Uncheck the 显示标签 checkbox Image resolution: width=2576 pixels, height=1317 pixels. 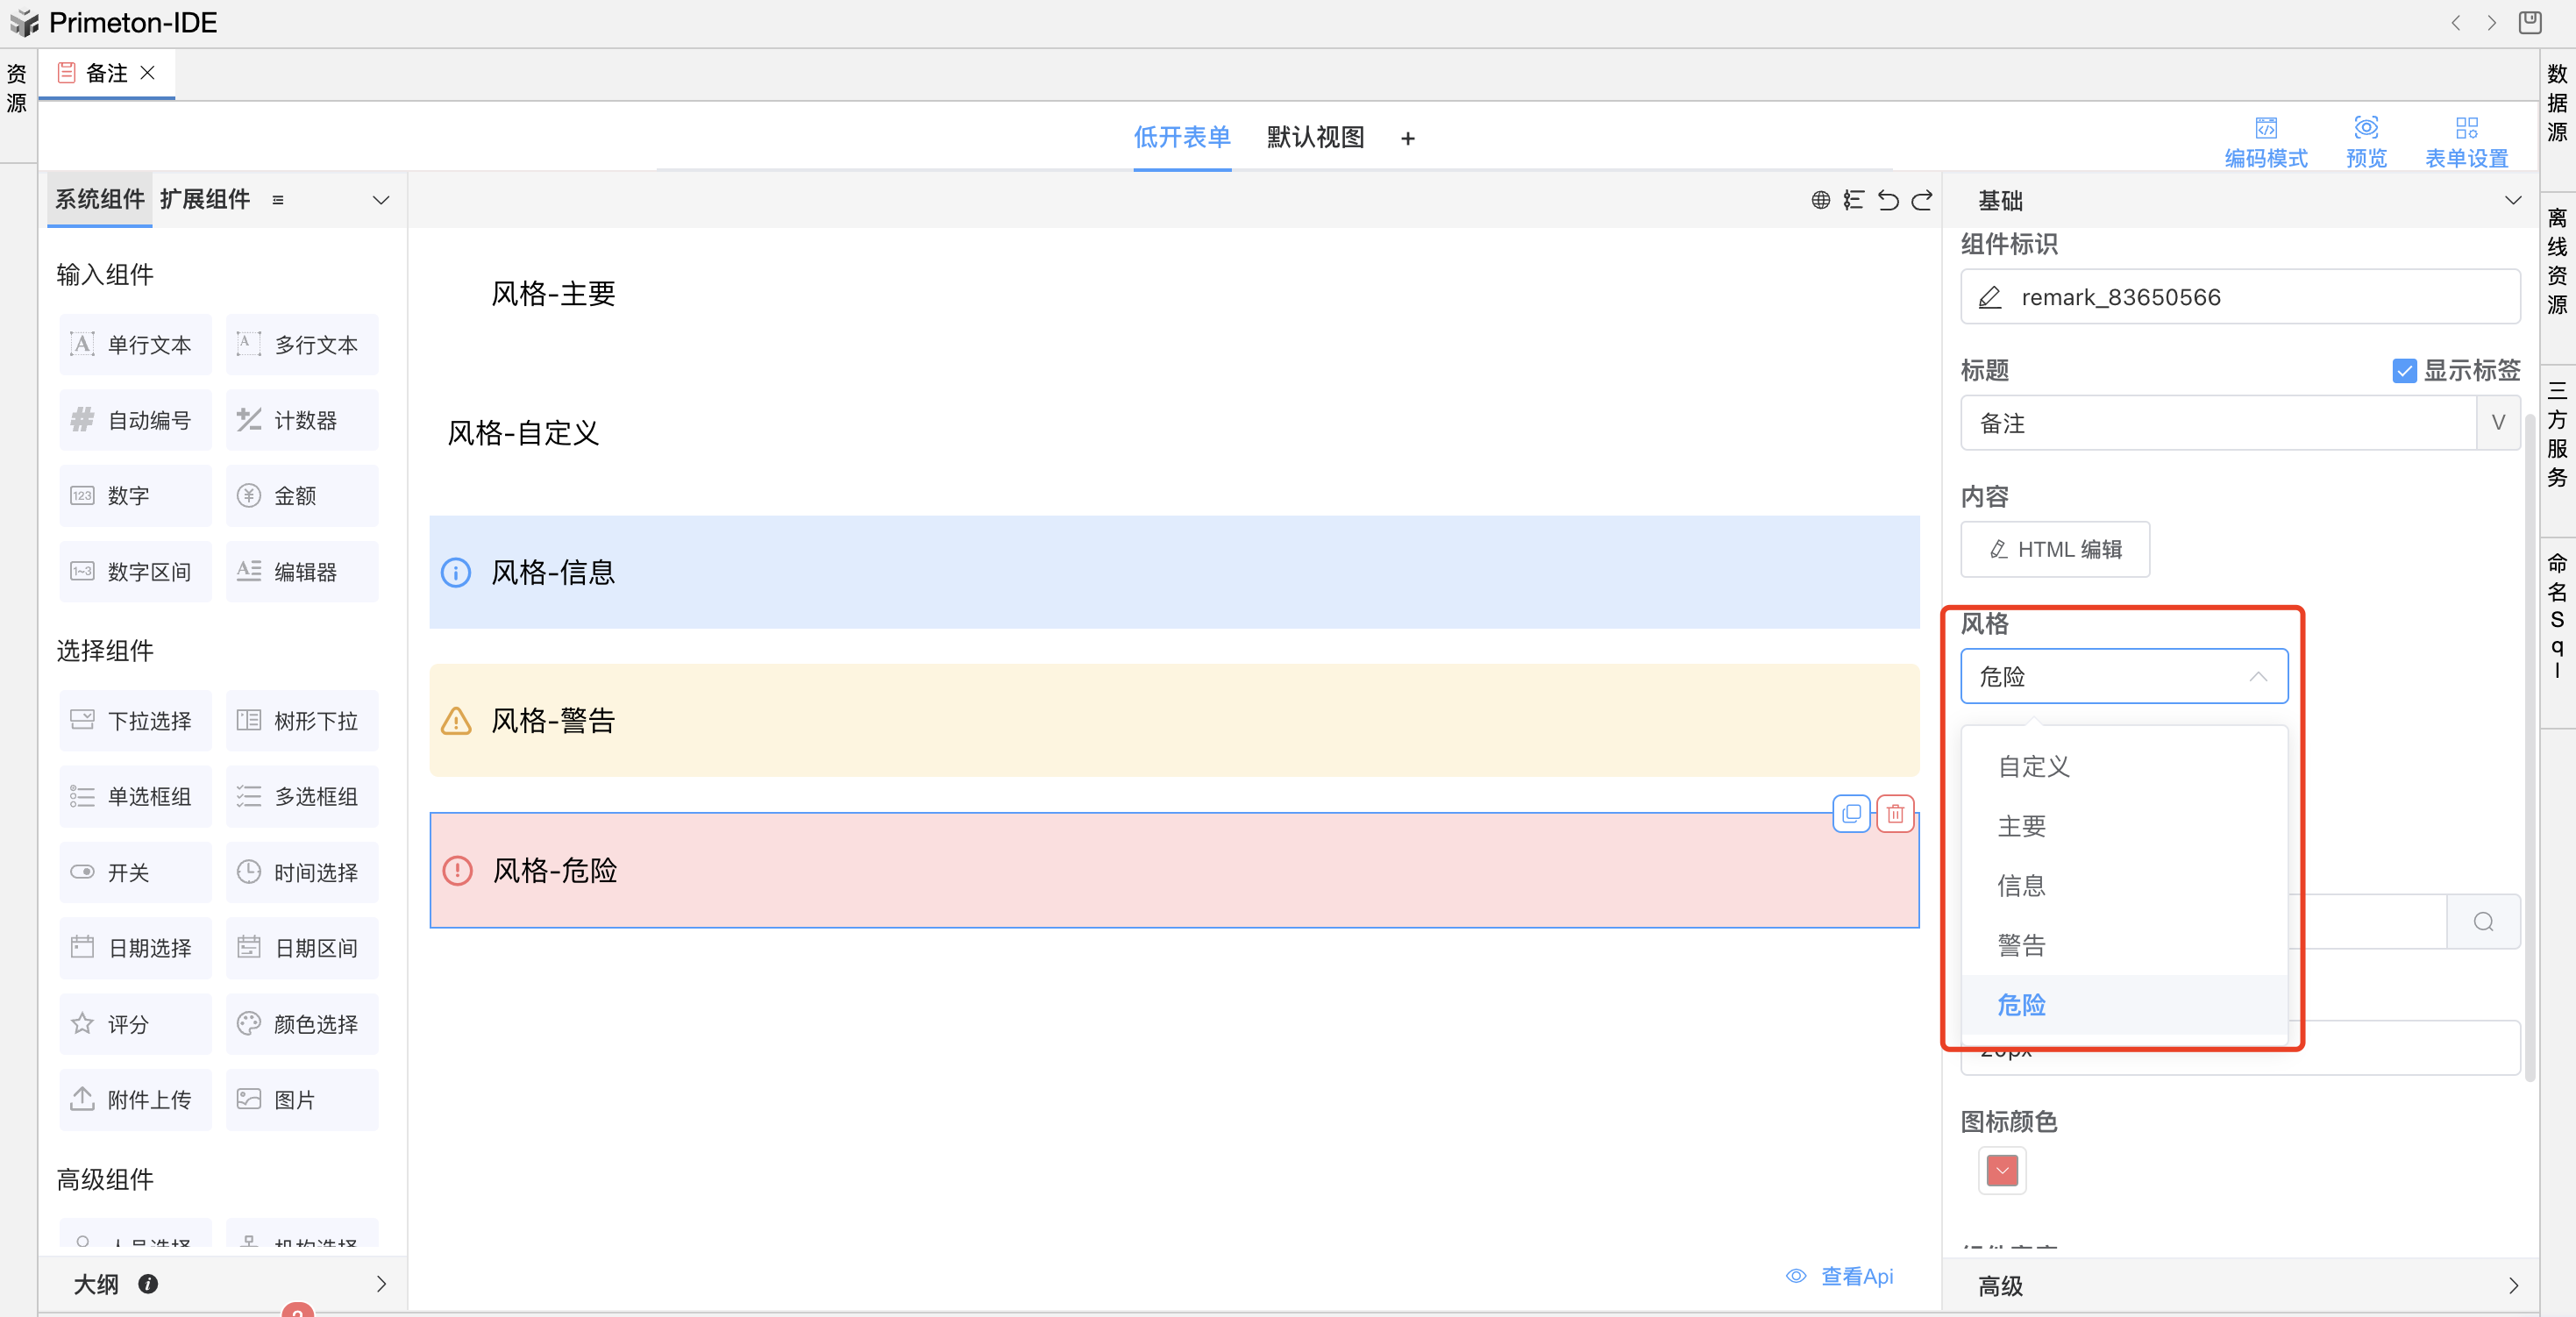pyautogui.click(x=2404, y=371)
